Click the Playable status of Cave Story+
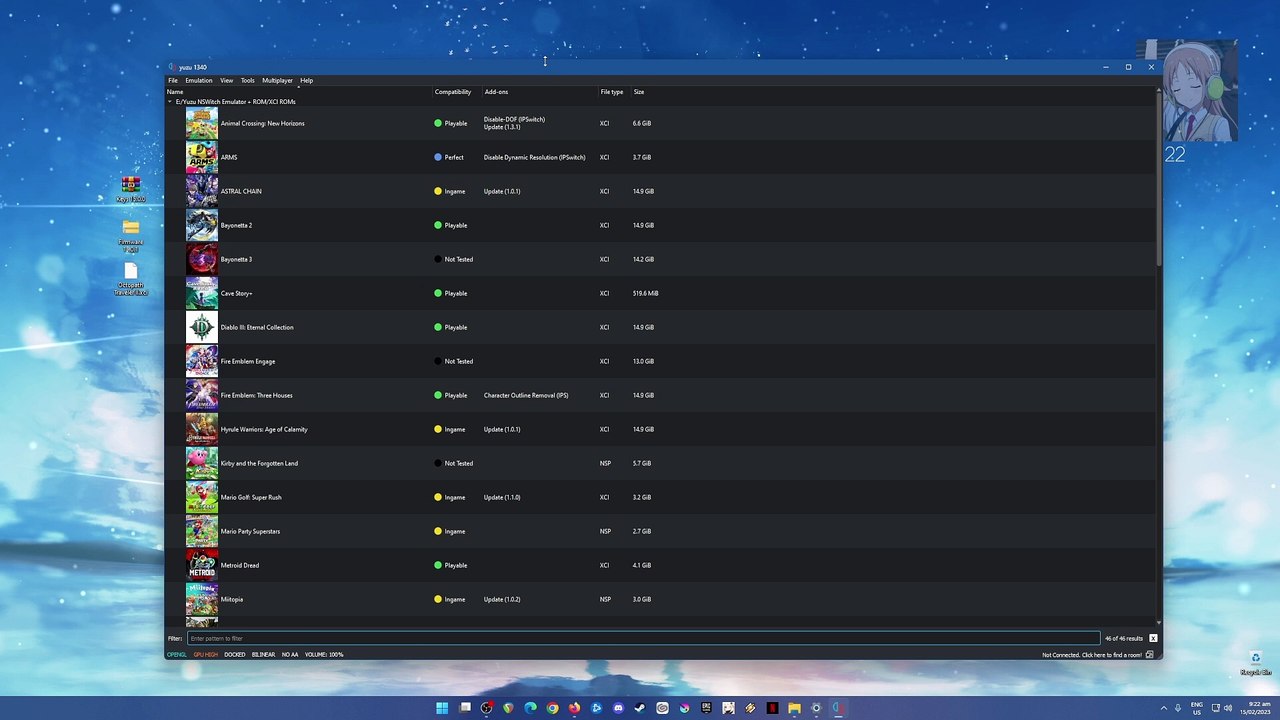1280x720 pixels. click(451, 294)
